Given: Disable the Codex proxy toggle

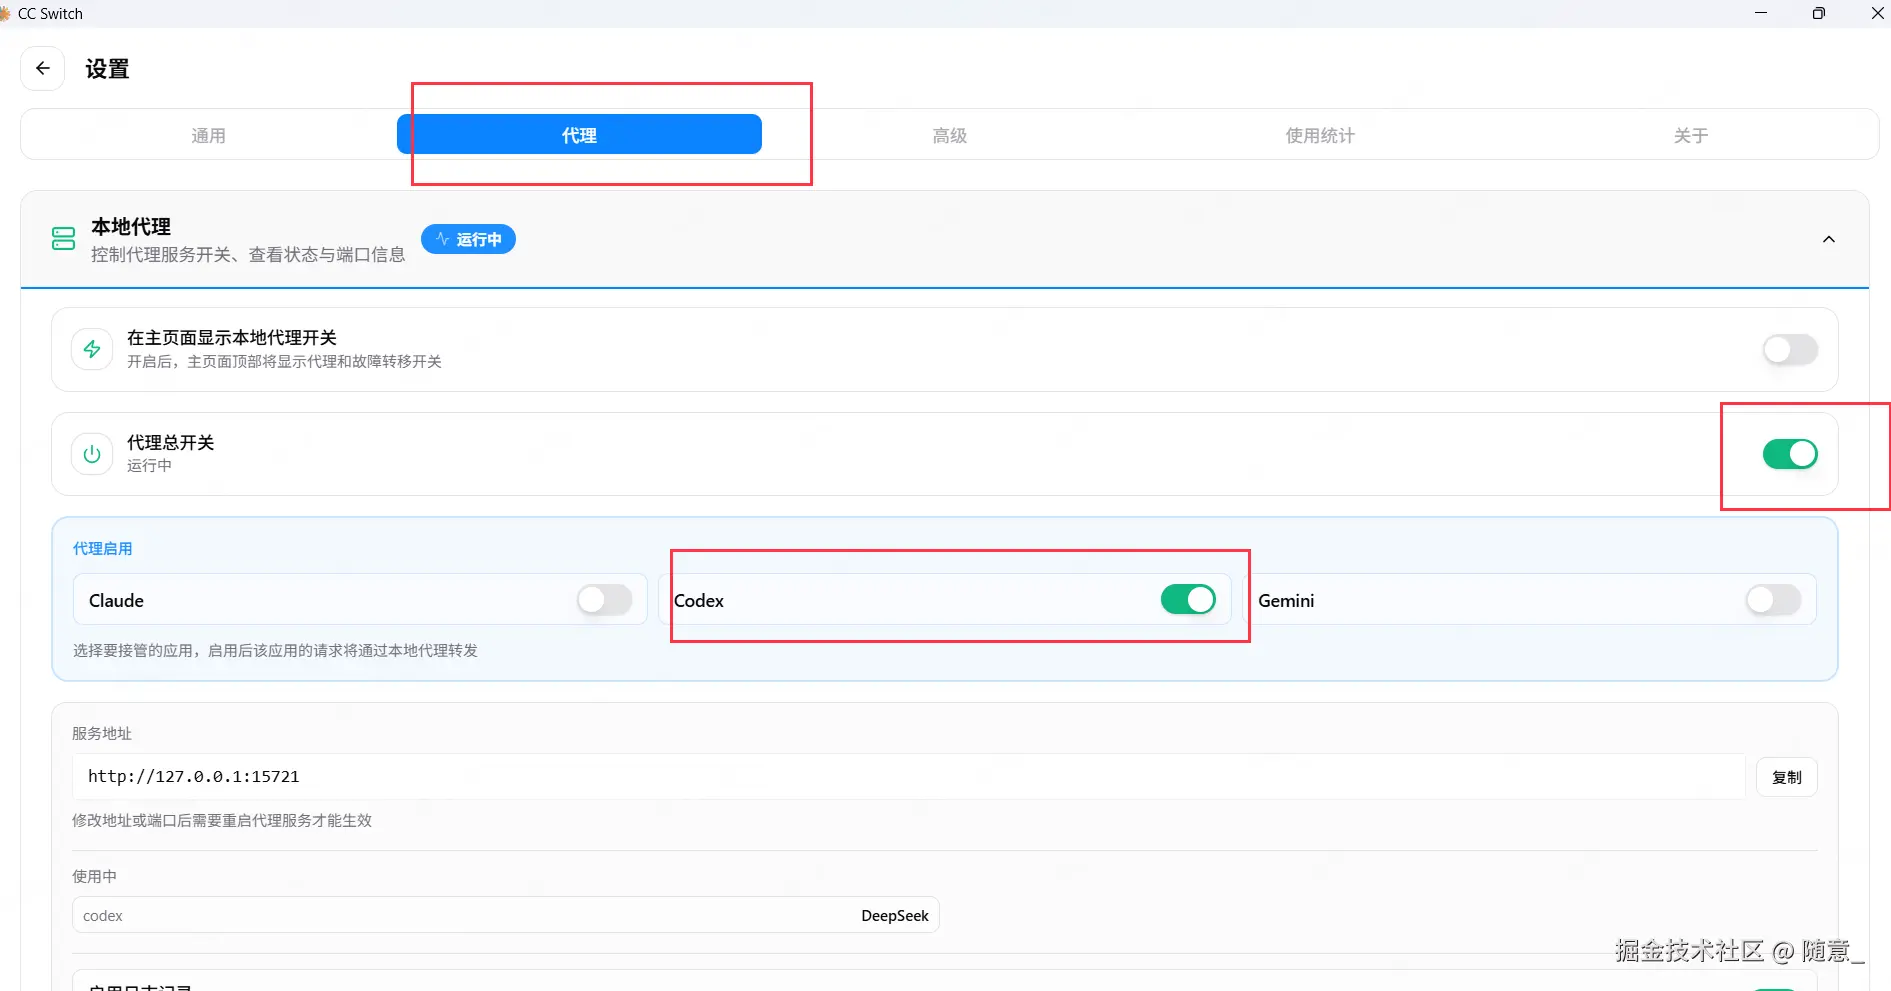Looking at the screenshot, I should pos(1188,600).
